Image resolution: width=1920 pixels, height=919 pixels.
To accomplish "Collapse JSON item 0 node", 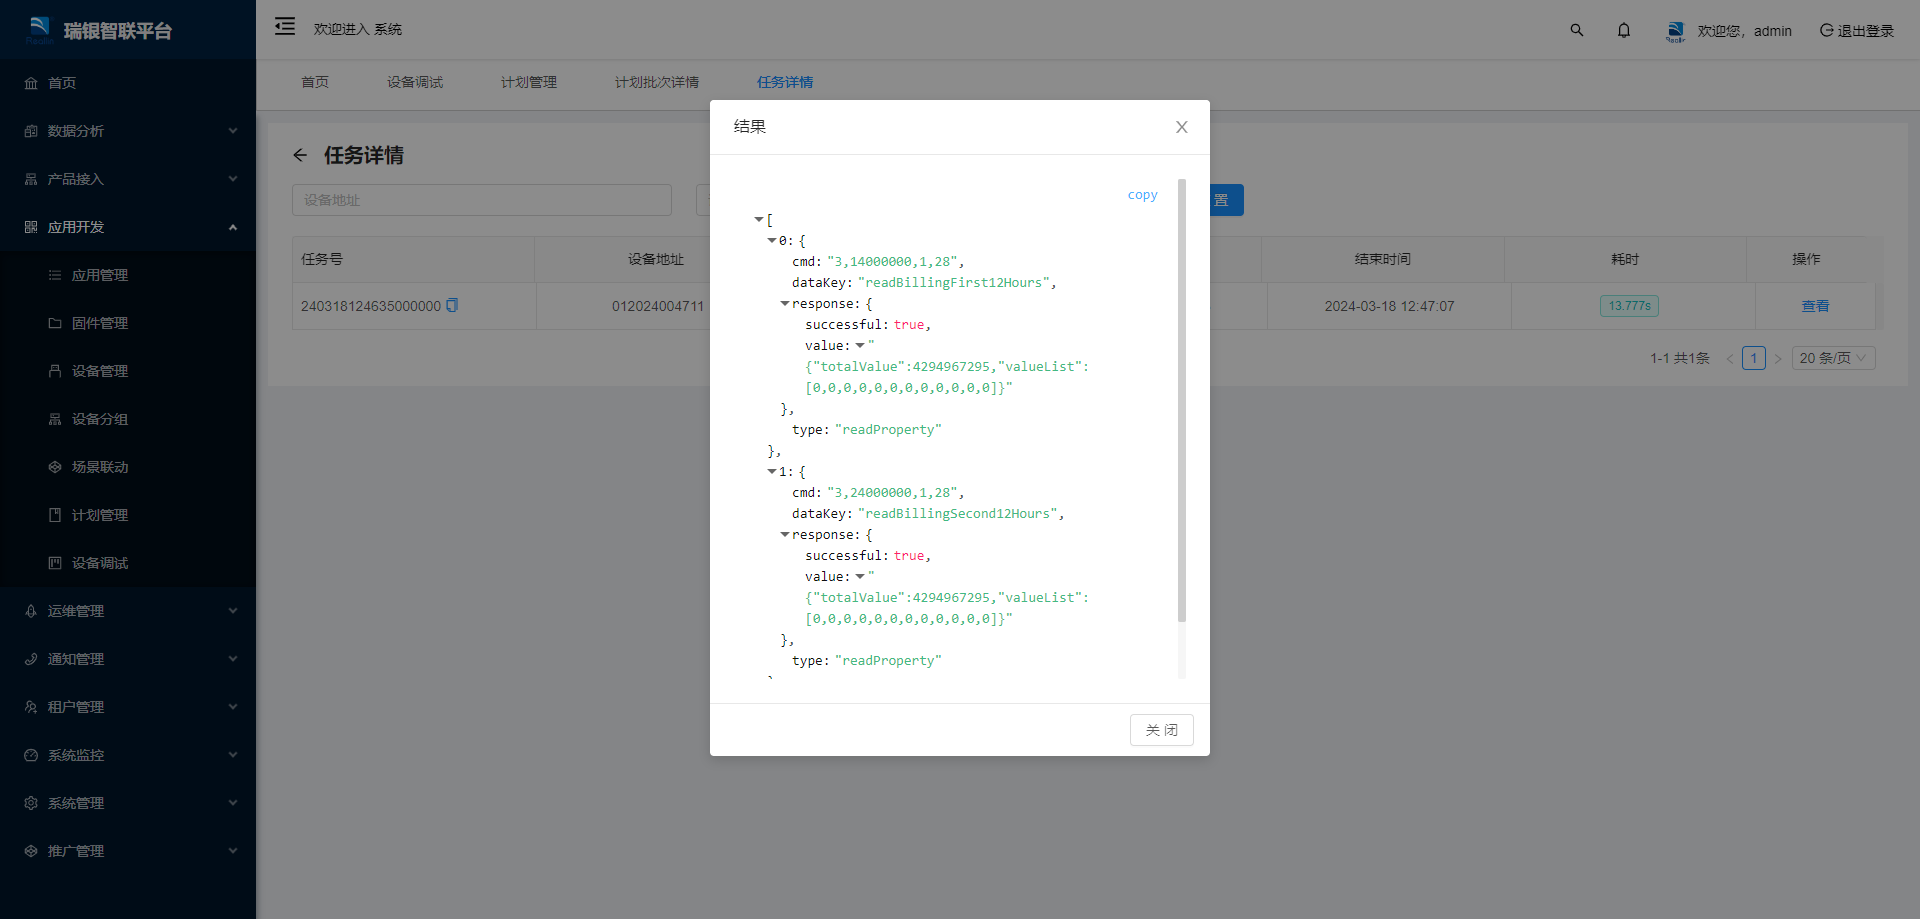I will (x=772, y=240).
